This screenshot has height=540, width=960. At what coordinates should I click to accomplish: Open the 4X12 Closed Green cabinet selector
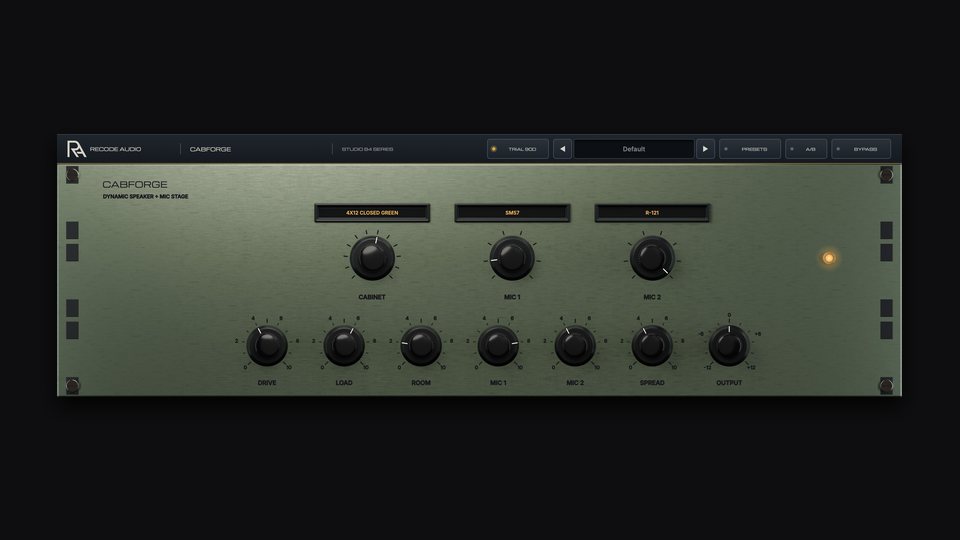click(372, 213)
